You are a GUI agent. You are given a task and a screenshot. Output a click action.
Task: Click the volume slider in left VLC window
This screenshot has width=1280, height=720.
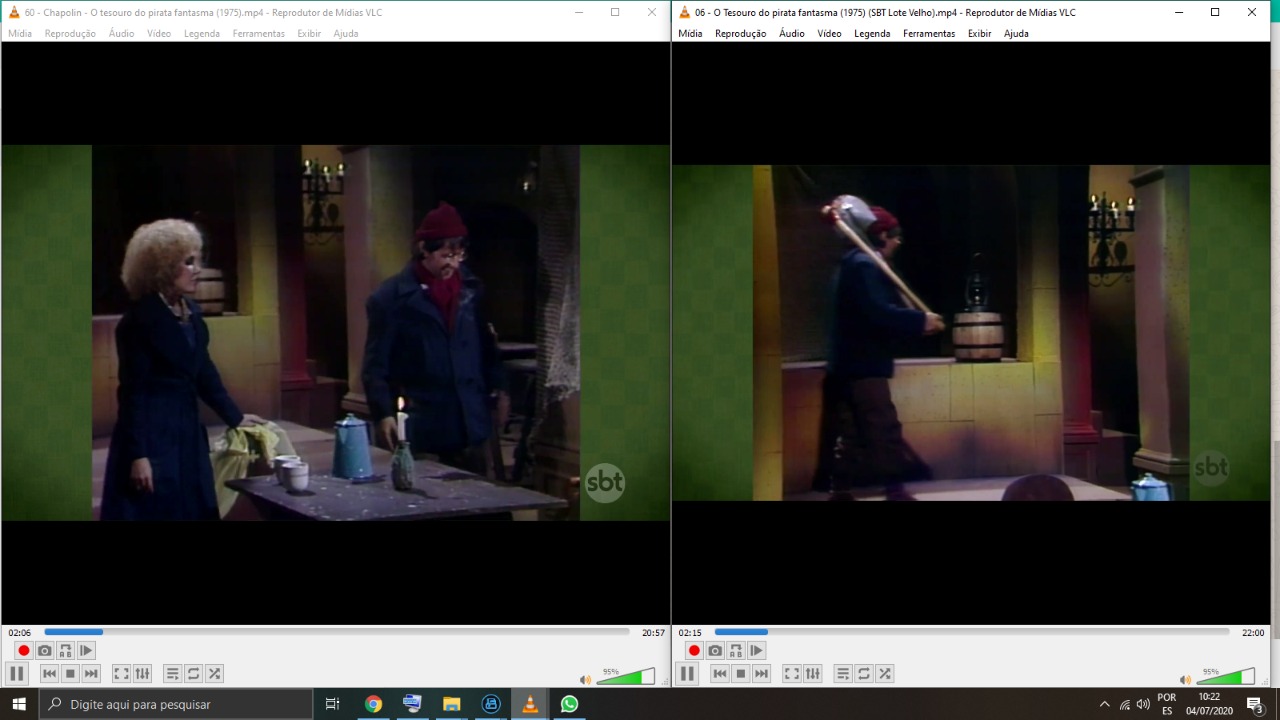click(626, 677)
